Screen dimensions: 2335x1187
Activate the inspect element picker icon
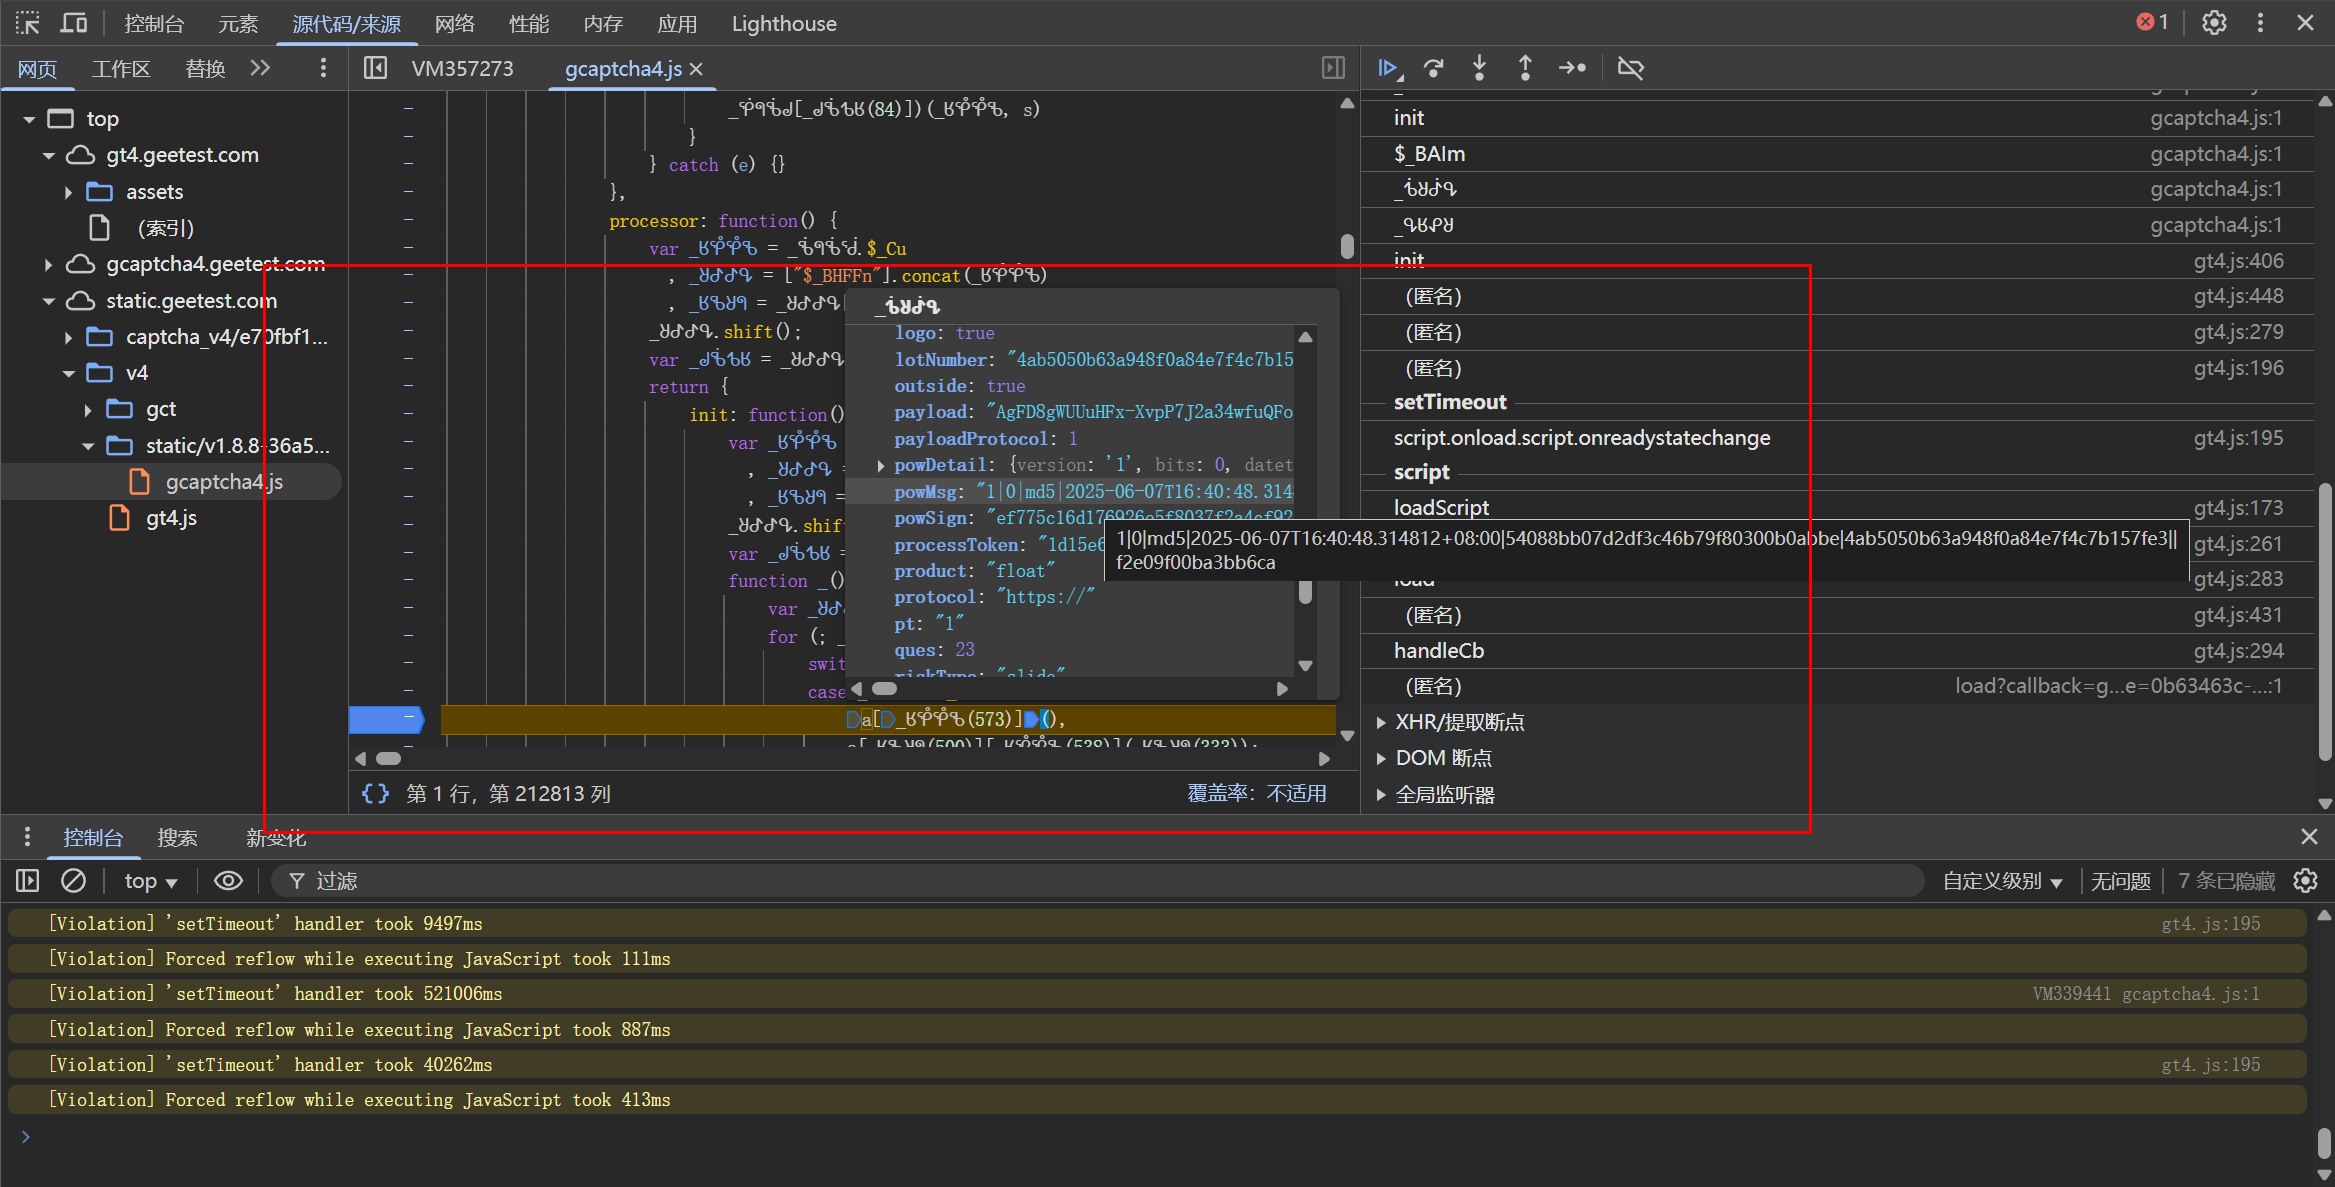click(x=27, y=23)
